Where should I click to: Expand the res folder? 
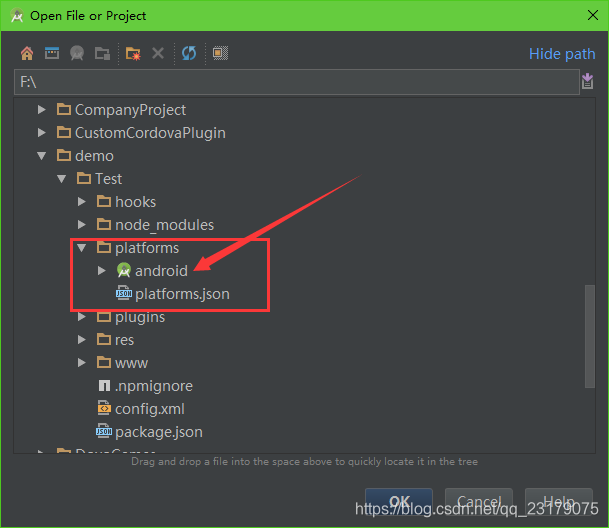tap(82, 340)
